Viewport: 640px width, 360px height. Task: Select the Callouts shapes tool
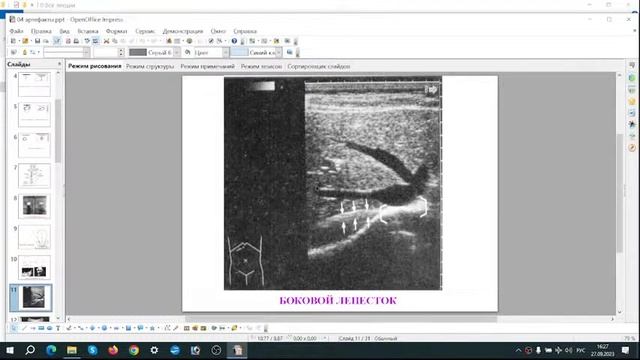pos(140,328)
